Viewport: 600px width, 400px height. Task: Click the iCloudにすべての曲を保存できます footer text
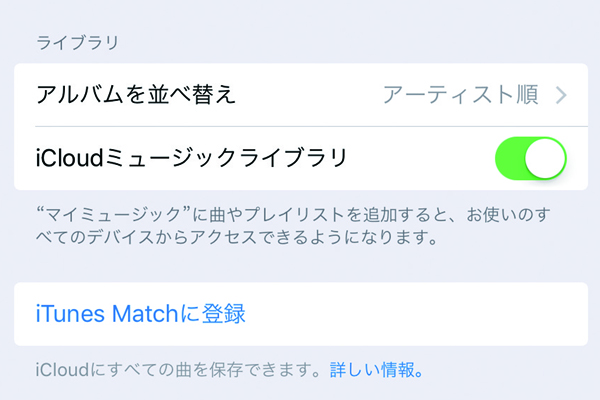coord(176,370)
